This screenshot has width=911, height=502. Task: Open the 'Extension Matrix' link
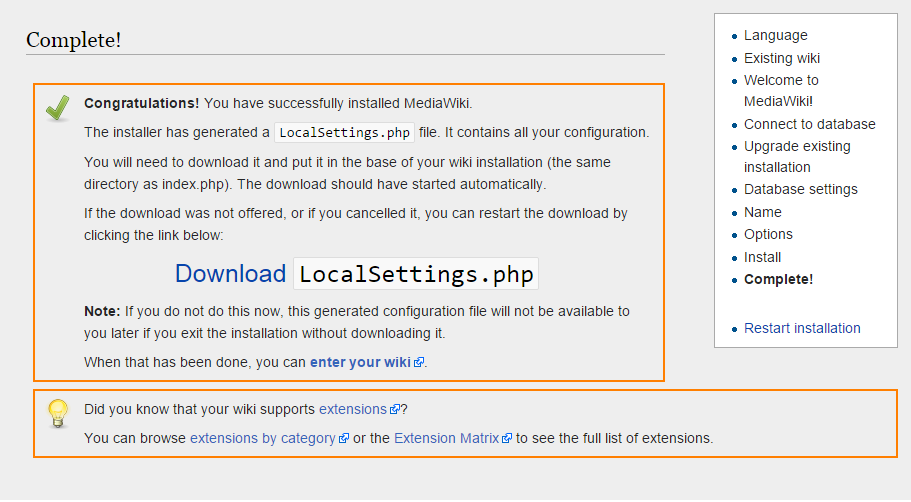(447, 438)
